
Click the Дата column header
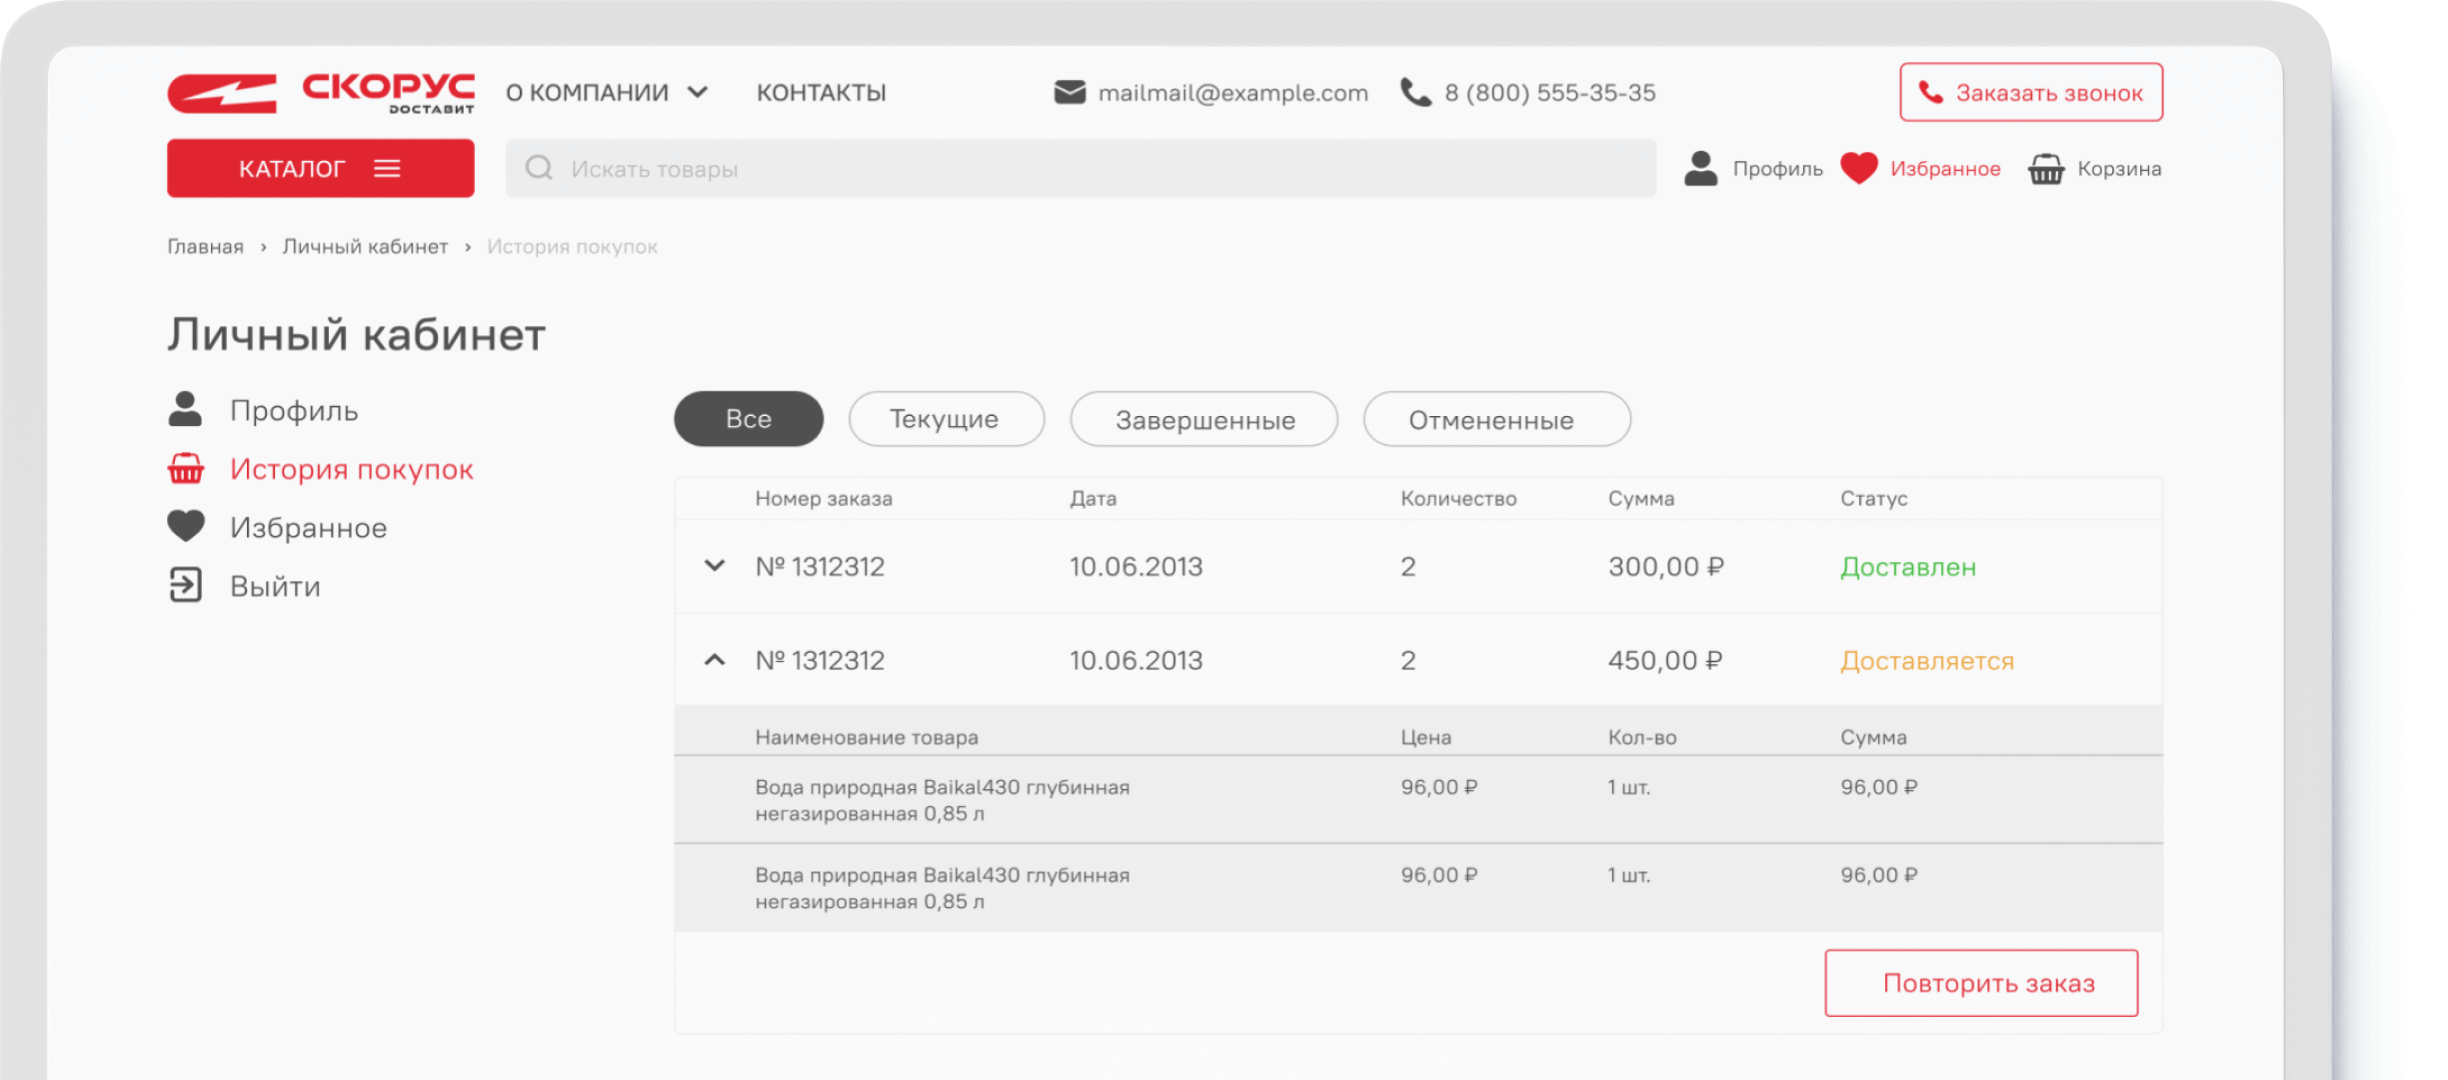(1093, 498)
